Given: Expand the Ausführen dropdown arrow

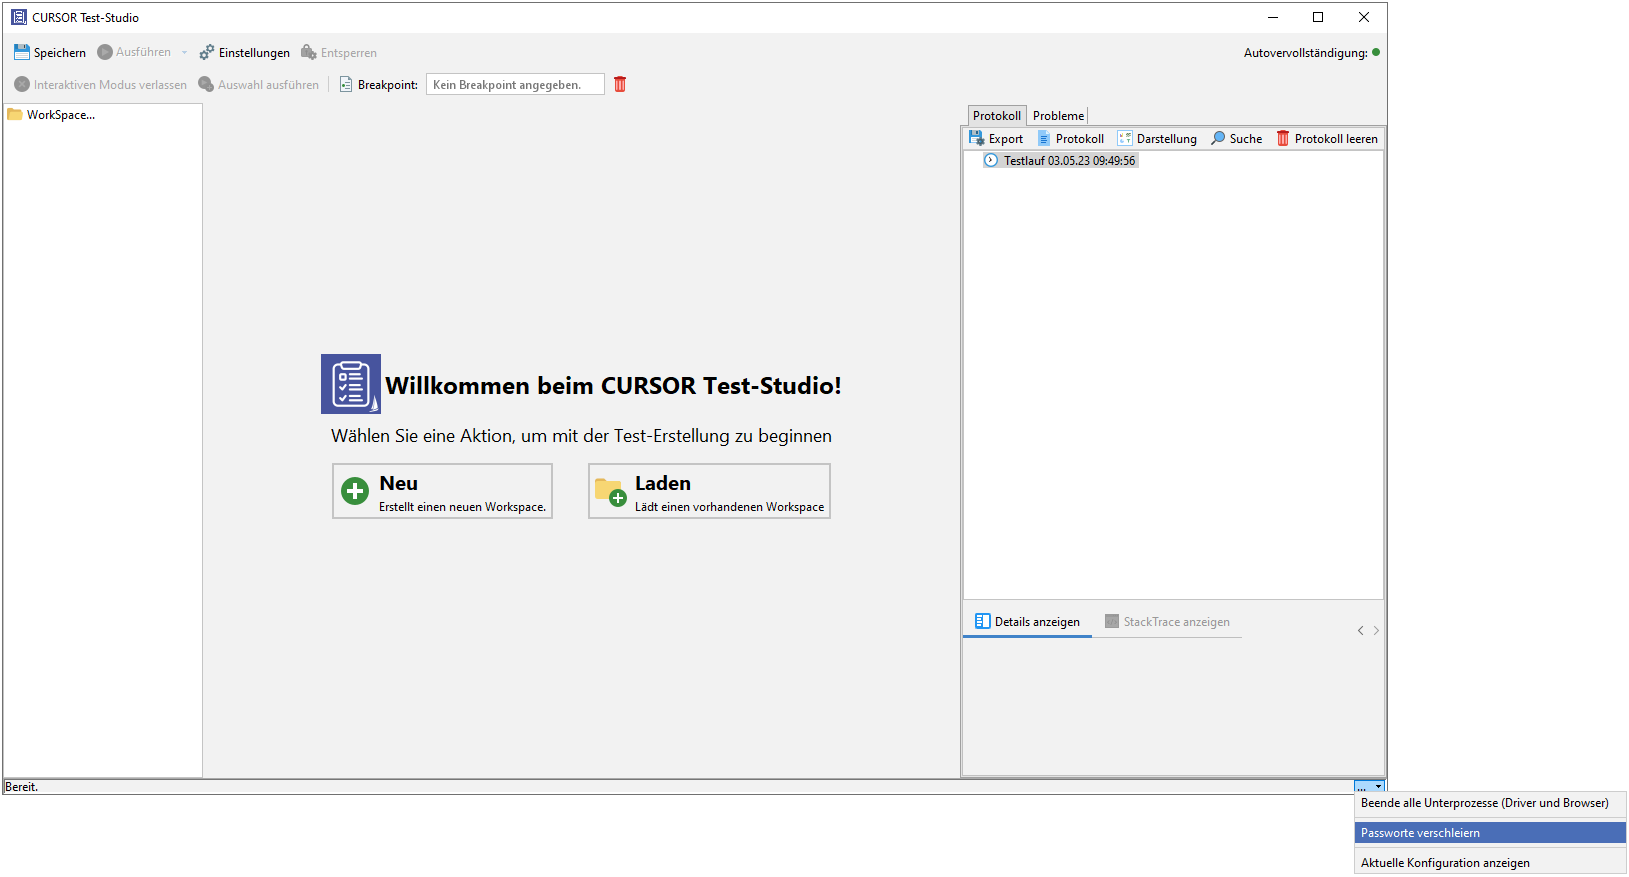Looking at the screenshot, I should [184, 53].
